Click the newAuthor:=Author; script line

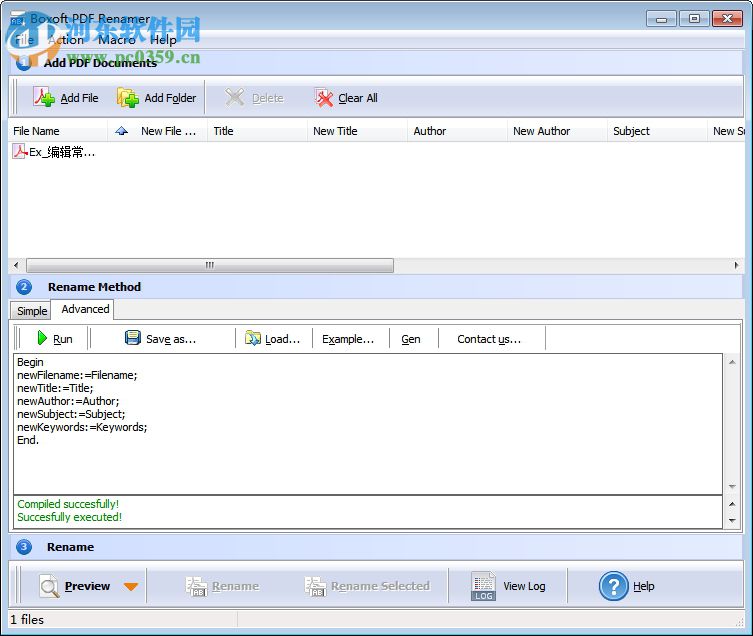coord(68,401)
